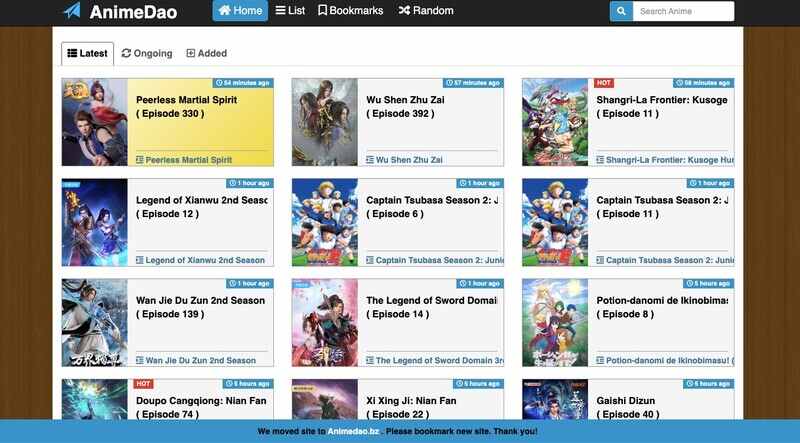Viewport: 800px width, 443px height.
Task: Click list icon beside Legend of Sword Domain series link
Action: click(x=370, y=361)
